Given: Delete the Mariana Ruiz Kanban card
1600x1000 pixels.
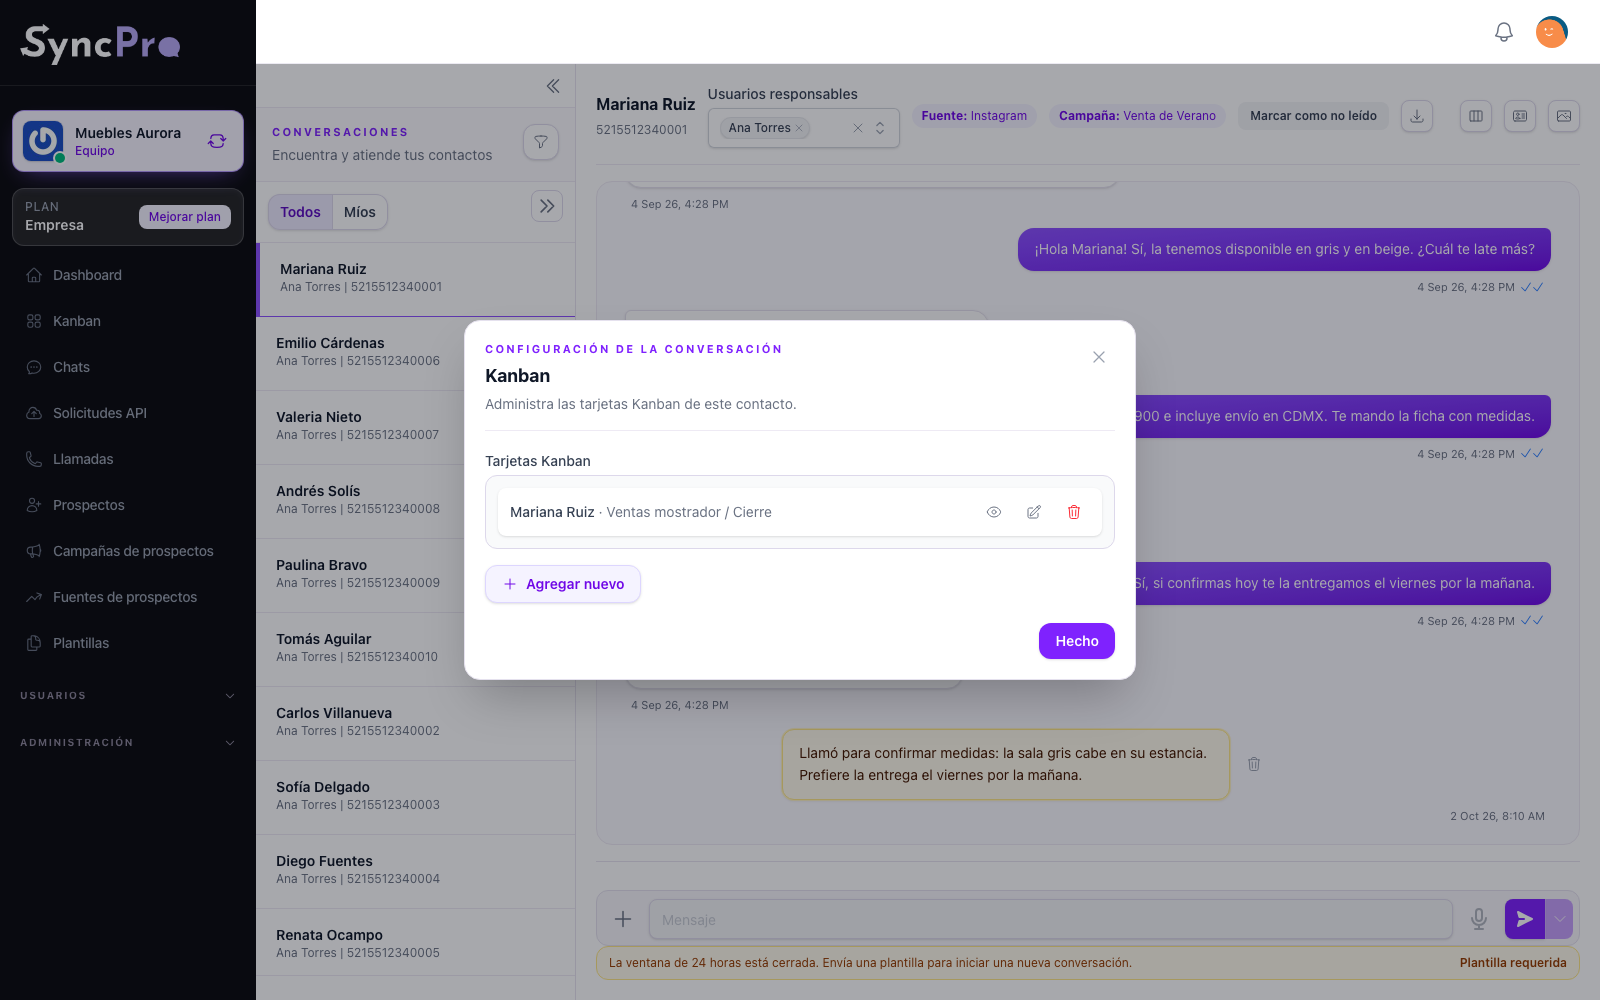Looking at the screenshot, I should pos(1073,512).
